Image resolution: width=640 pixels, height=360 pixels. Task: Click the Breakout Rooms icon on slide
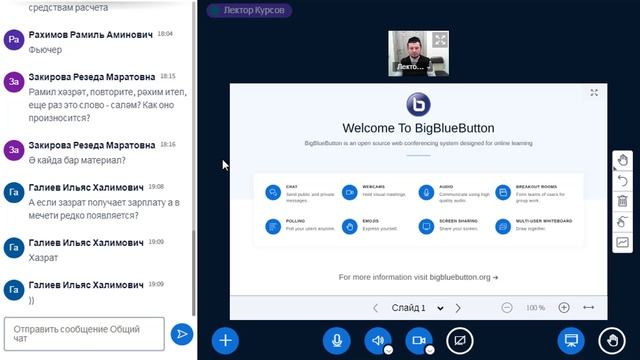503,192
